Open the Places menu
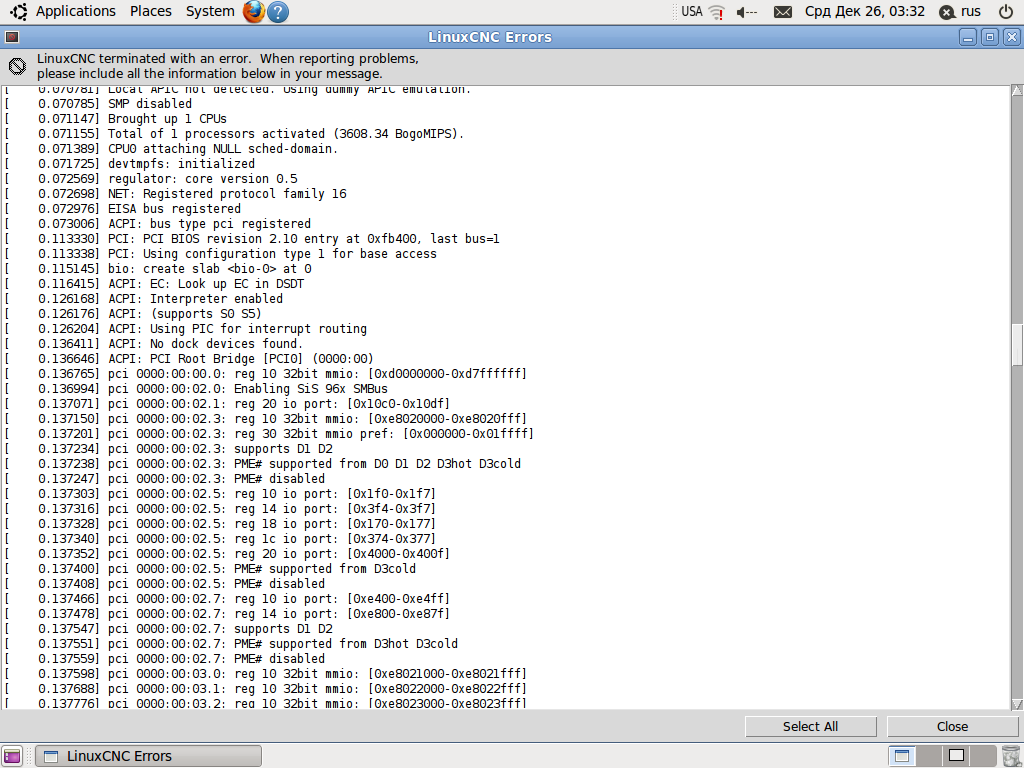Image resolution: width=1024 pixels, height=768 pixels. pyautogui.click(x=151, y=11)
